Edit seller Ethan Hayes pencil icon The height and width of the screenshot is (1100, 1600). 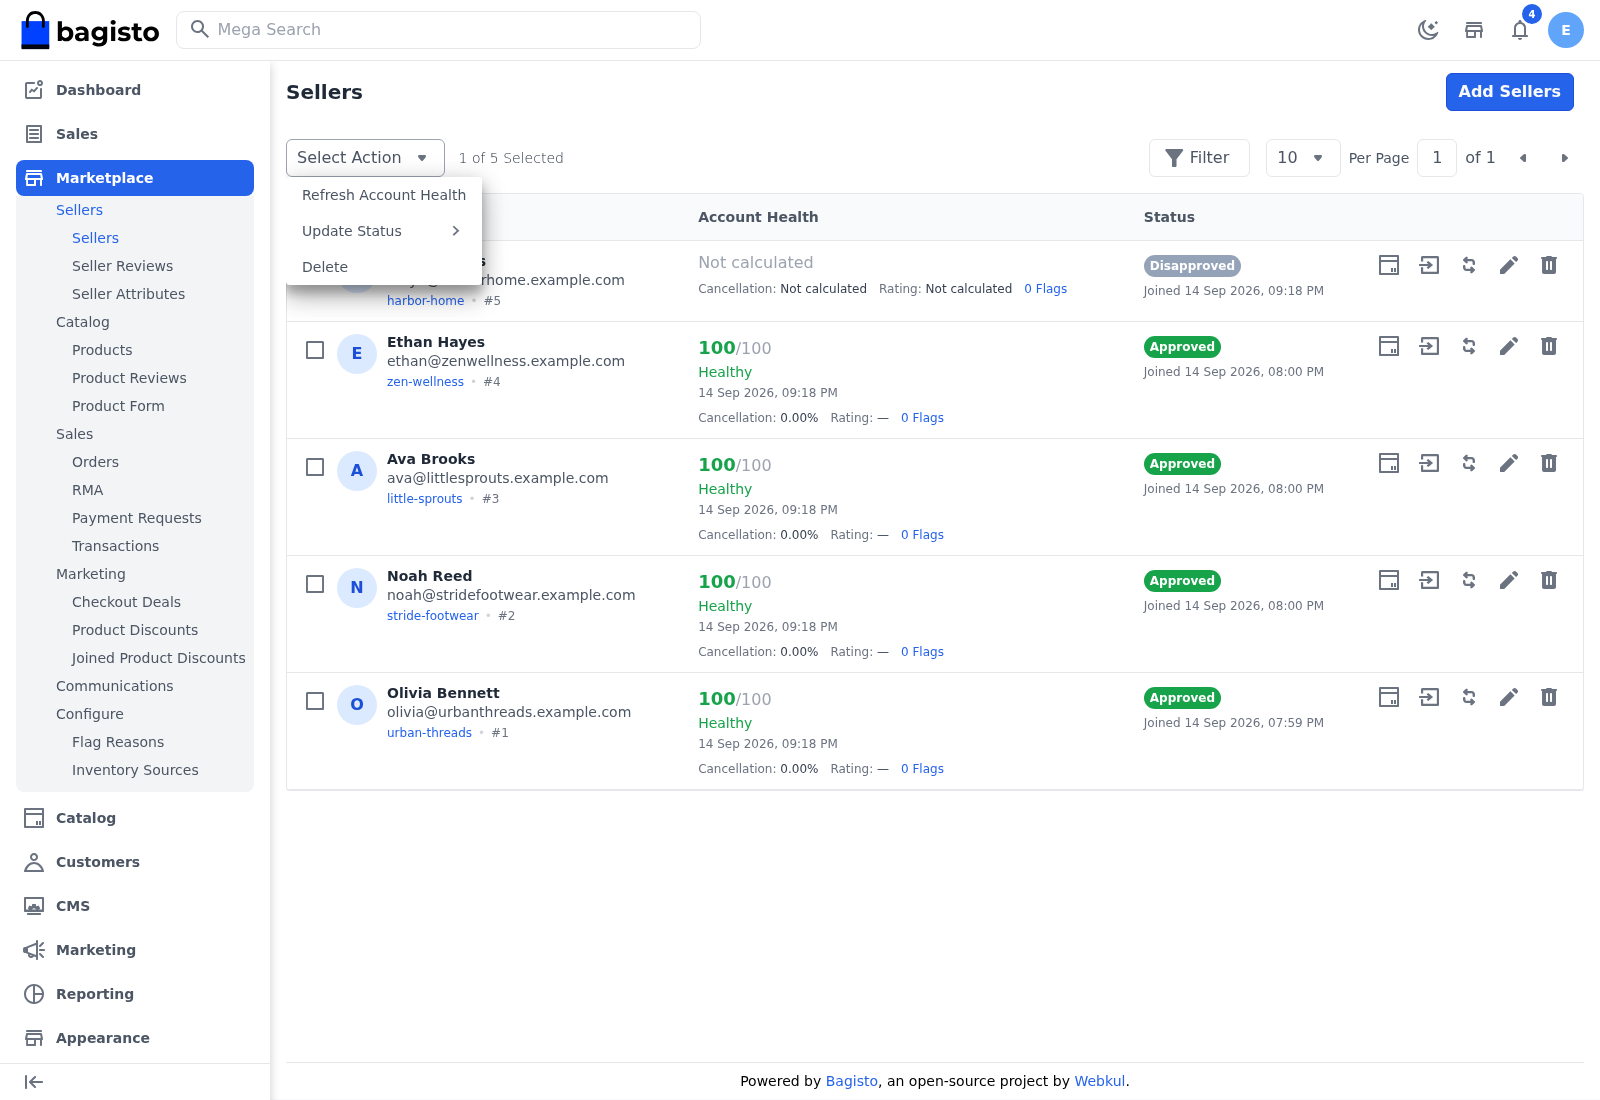pyautogui.click(x=1509, y=346)
